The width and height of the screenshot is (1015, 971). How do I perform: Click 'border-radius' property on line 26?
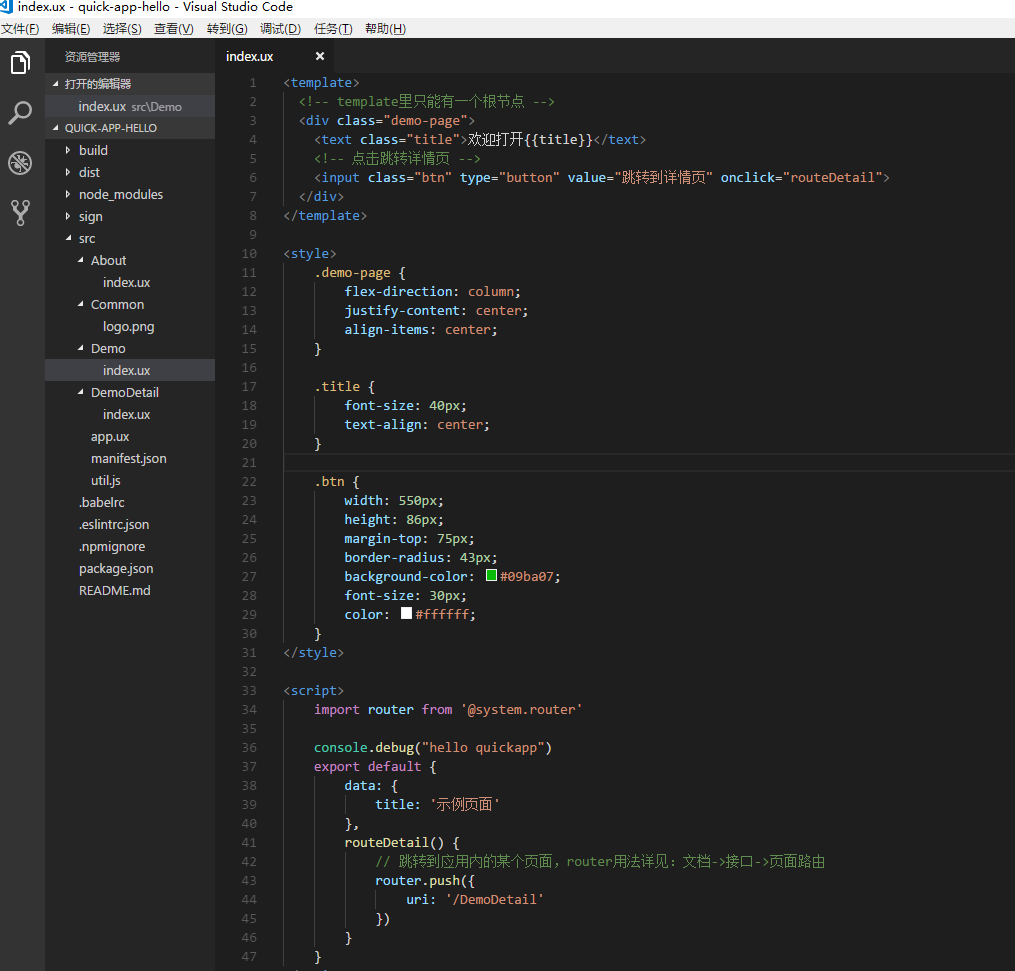click(x=394, y=558)
